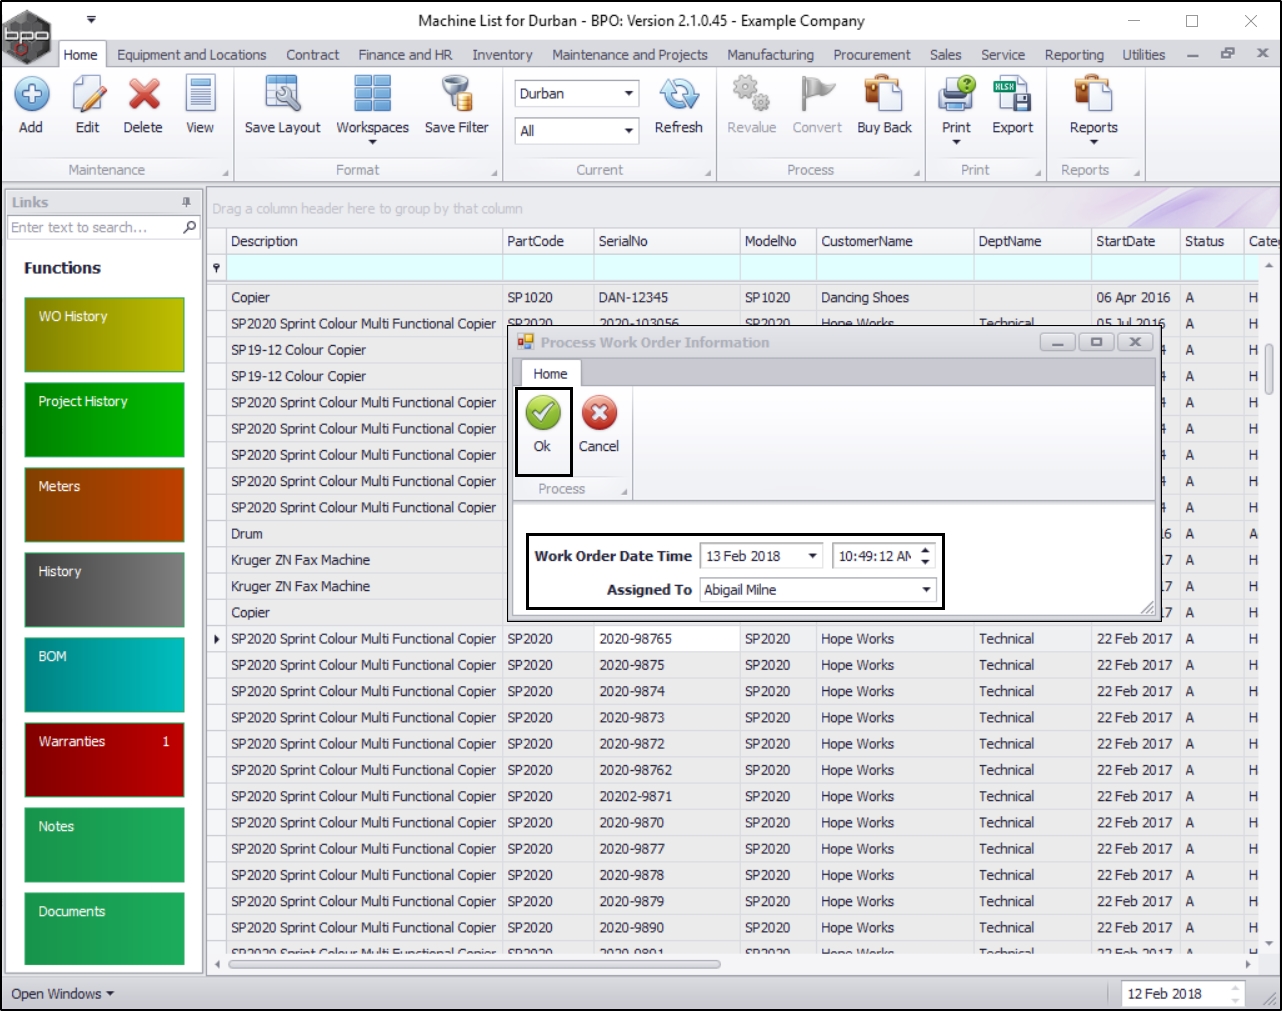
Task: Click the Save Filter funnel icon
Action: click(456, 95)
